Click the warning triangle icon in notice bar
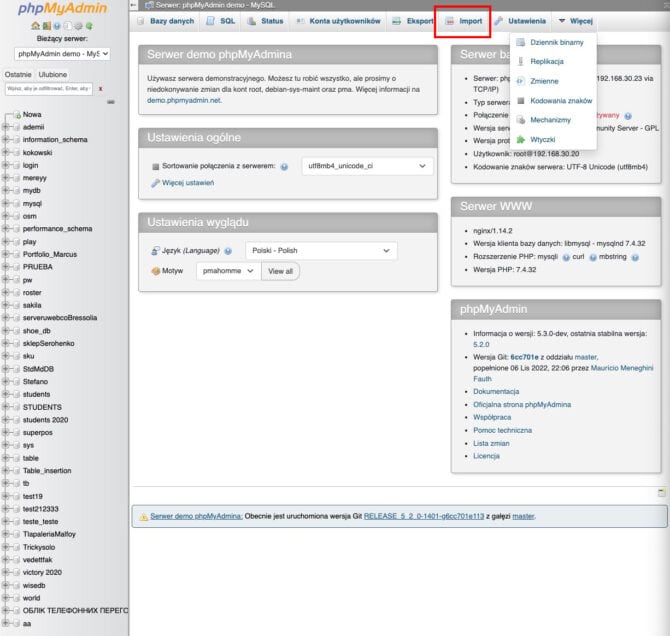 (x=144, y=517)
